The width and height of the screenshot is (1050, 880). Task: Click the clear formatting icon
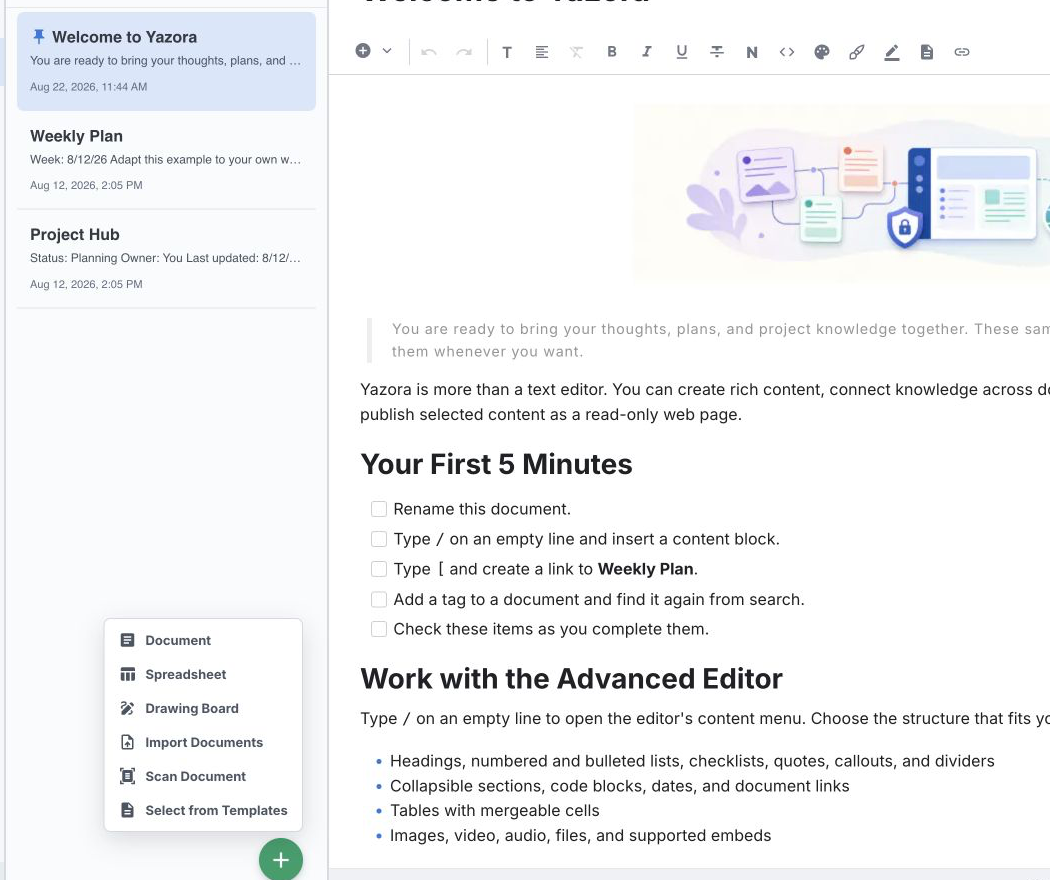(577, 52)
